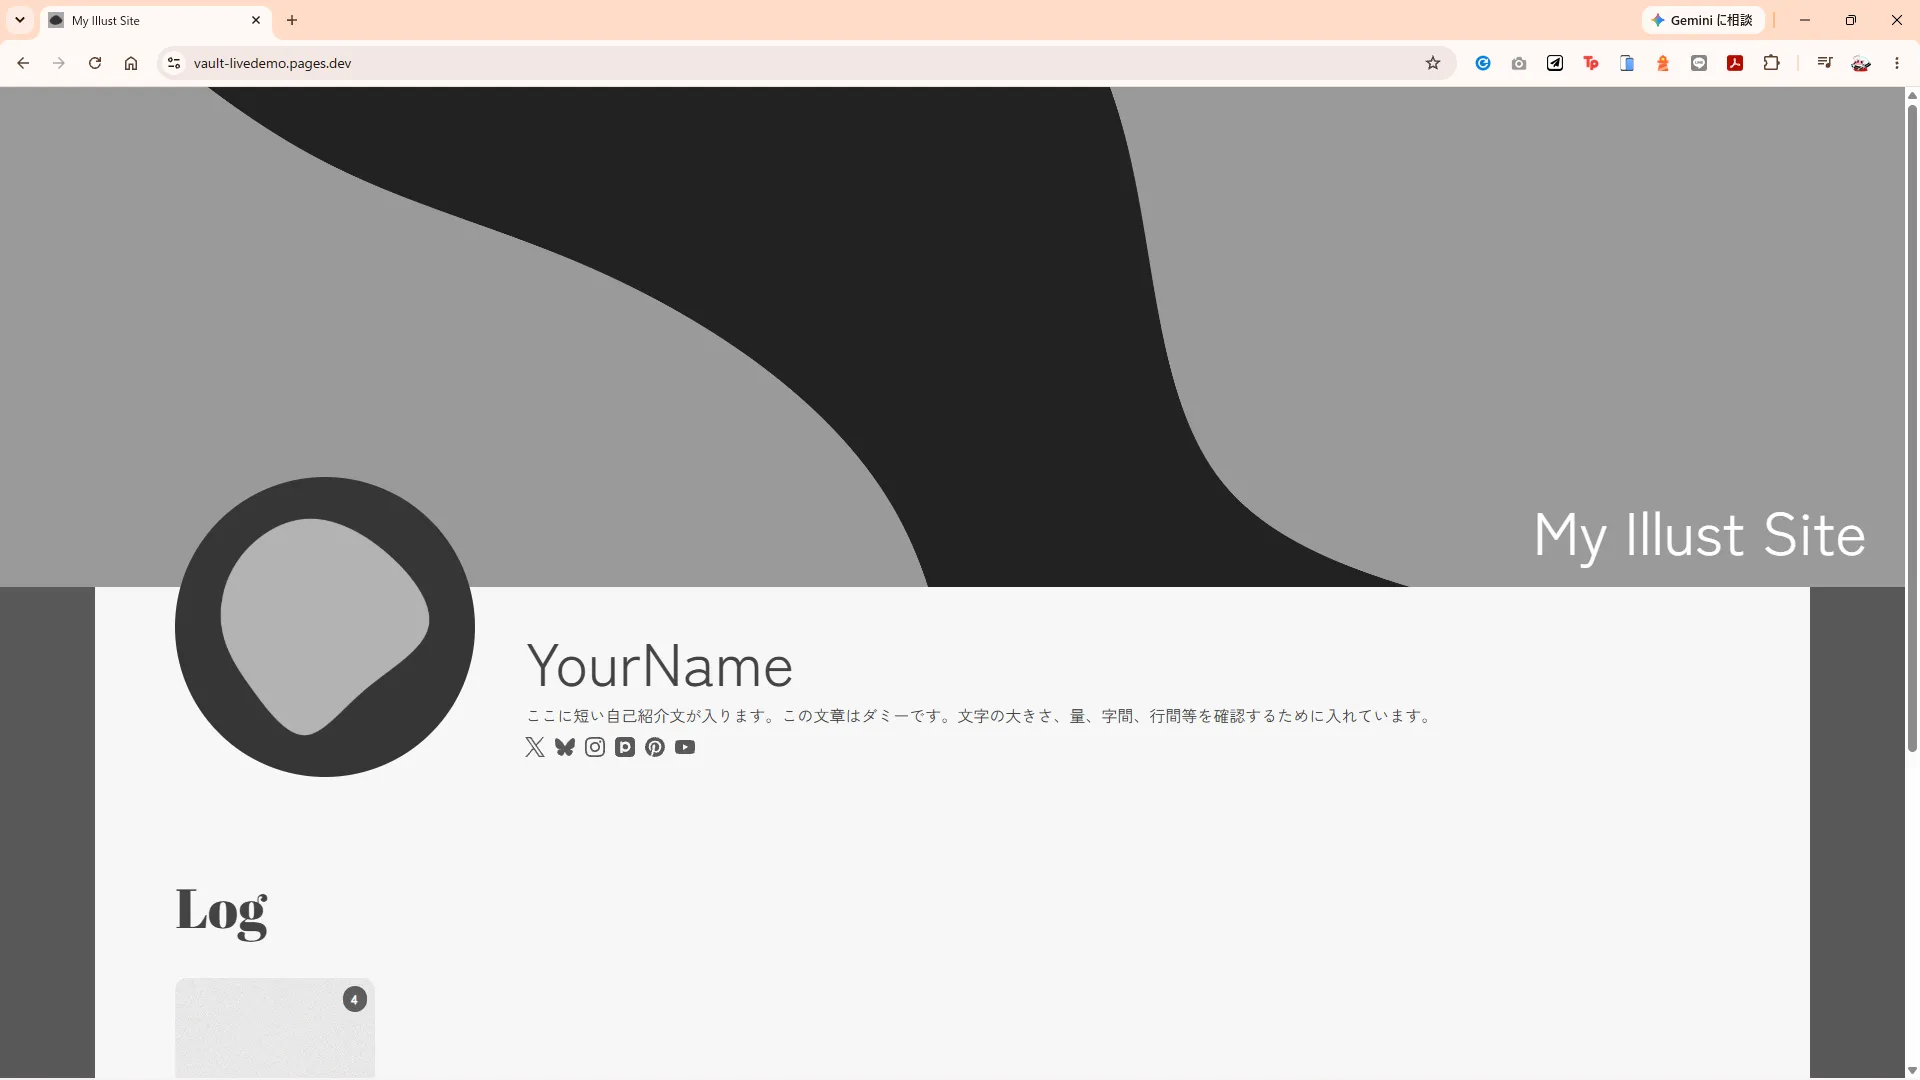Click the image count badge 4
Viewport: 1920px width, 1080px height.
click(x=355, y=999)
